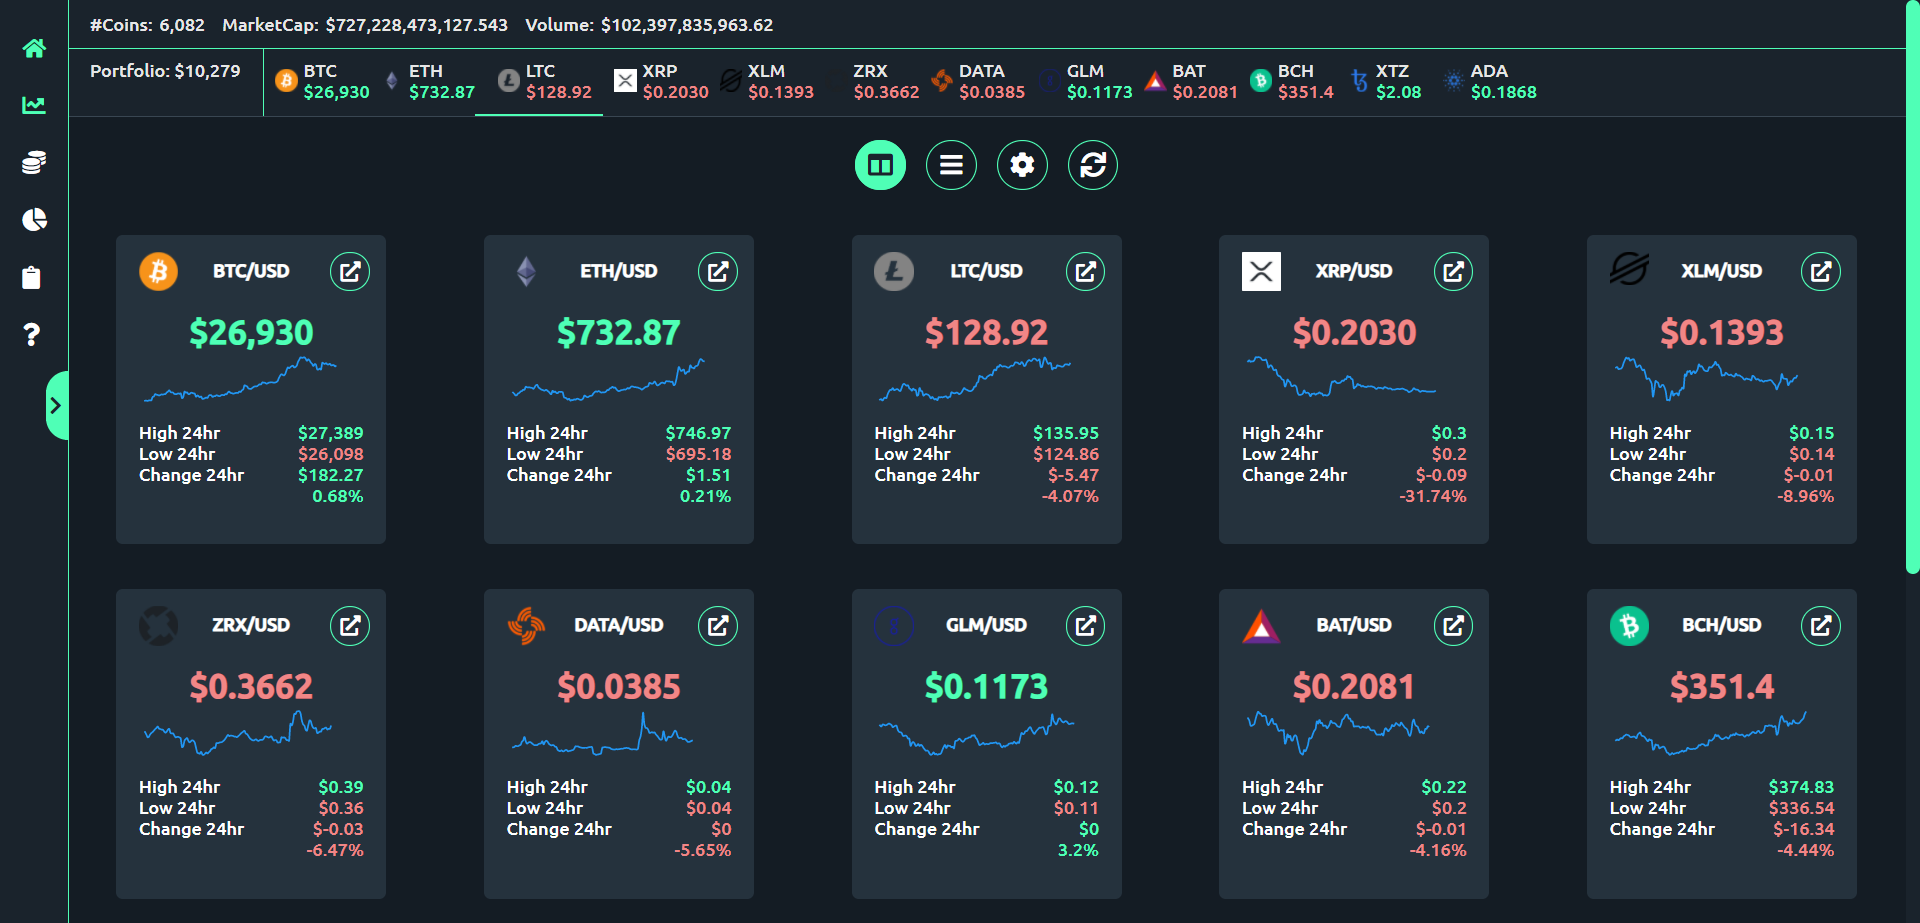
Task: Open BTC/USD card external link
Action: point(350,271)
